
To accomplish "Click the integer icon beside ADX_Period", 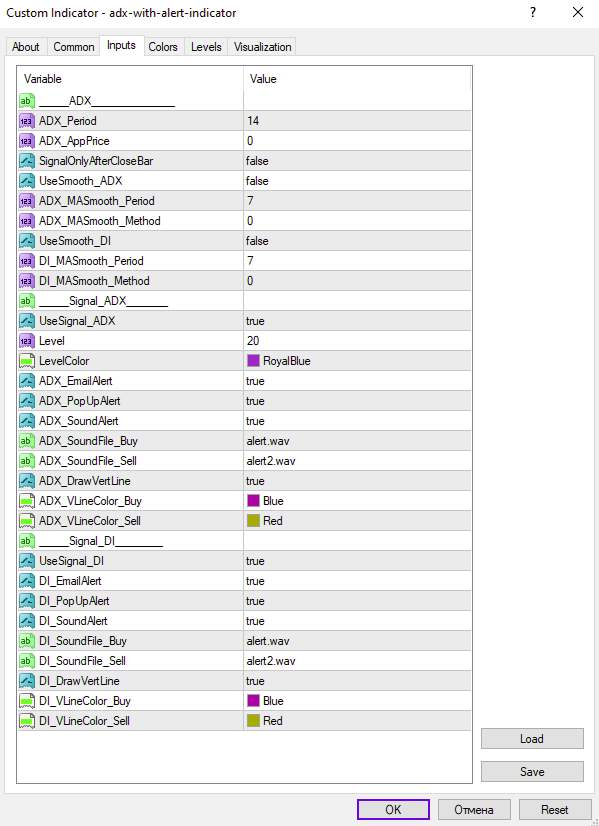I will (x=27, y=121).
